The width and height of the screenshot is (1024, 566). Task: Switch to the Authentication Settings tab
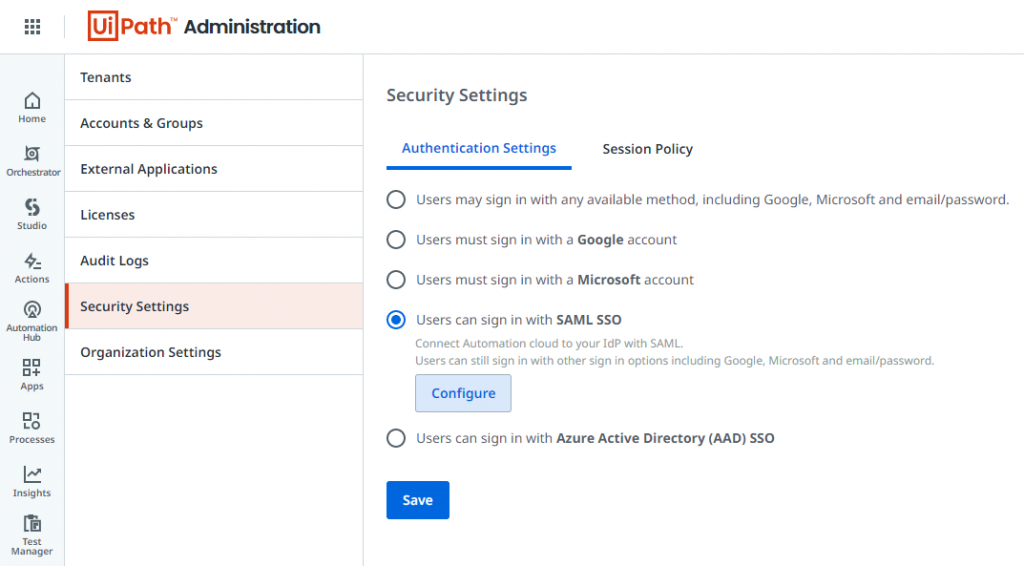pyautogui.click(x=479, y=149)
